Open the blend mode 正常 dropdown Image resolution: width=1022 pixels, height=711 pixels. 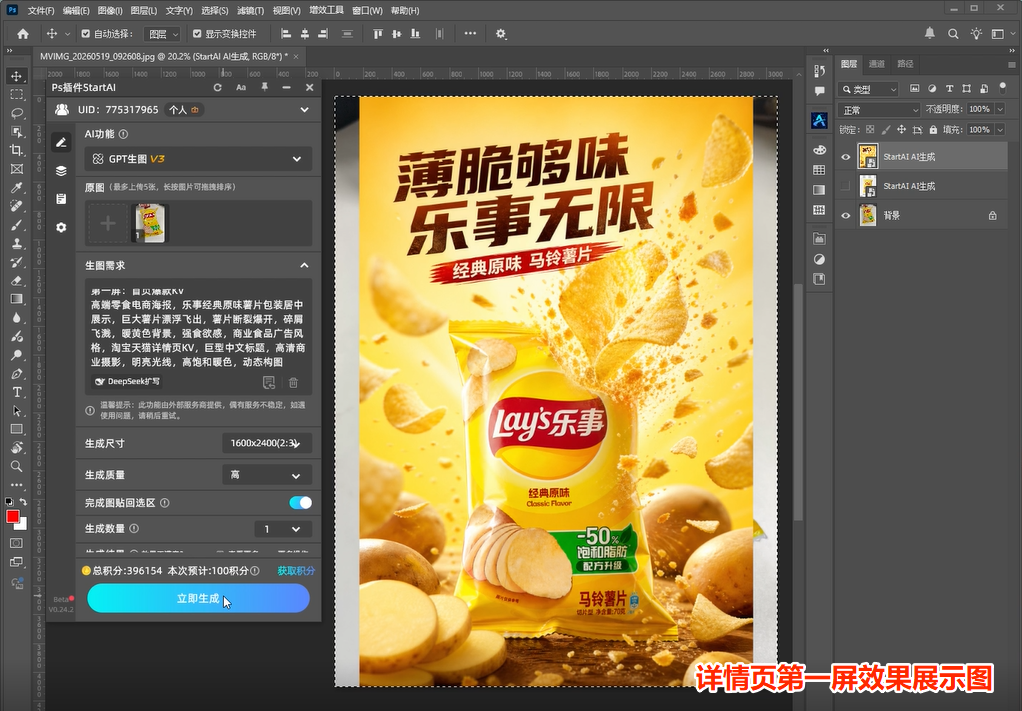879,109
